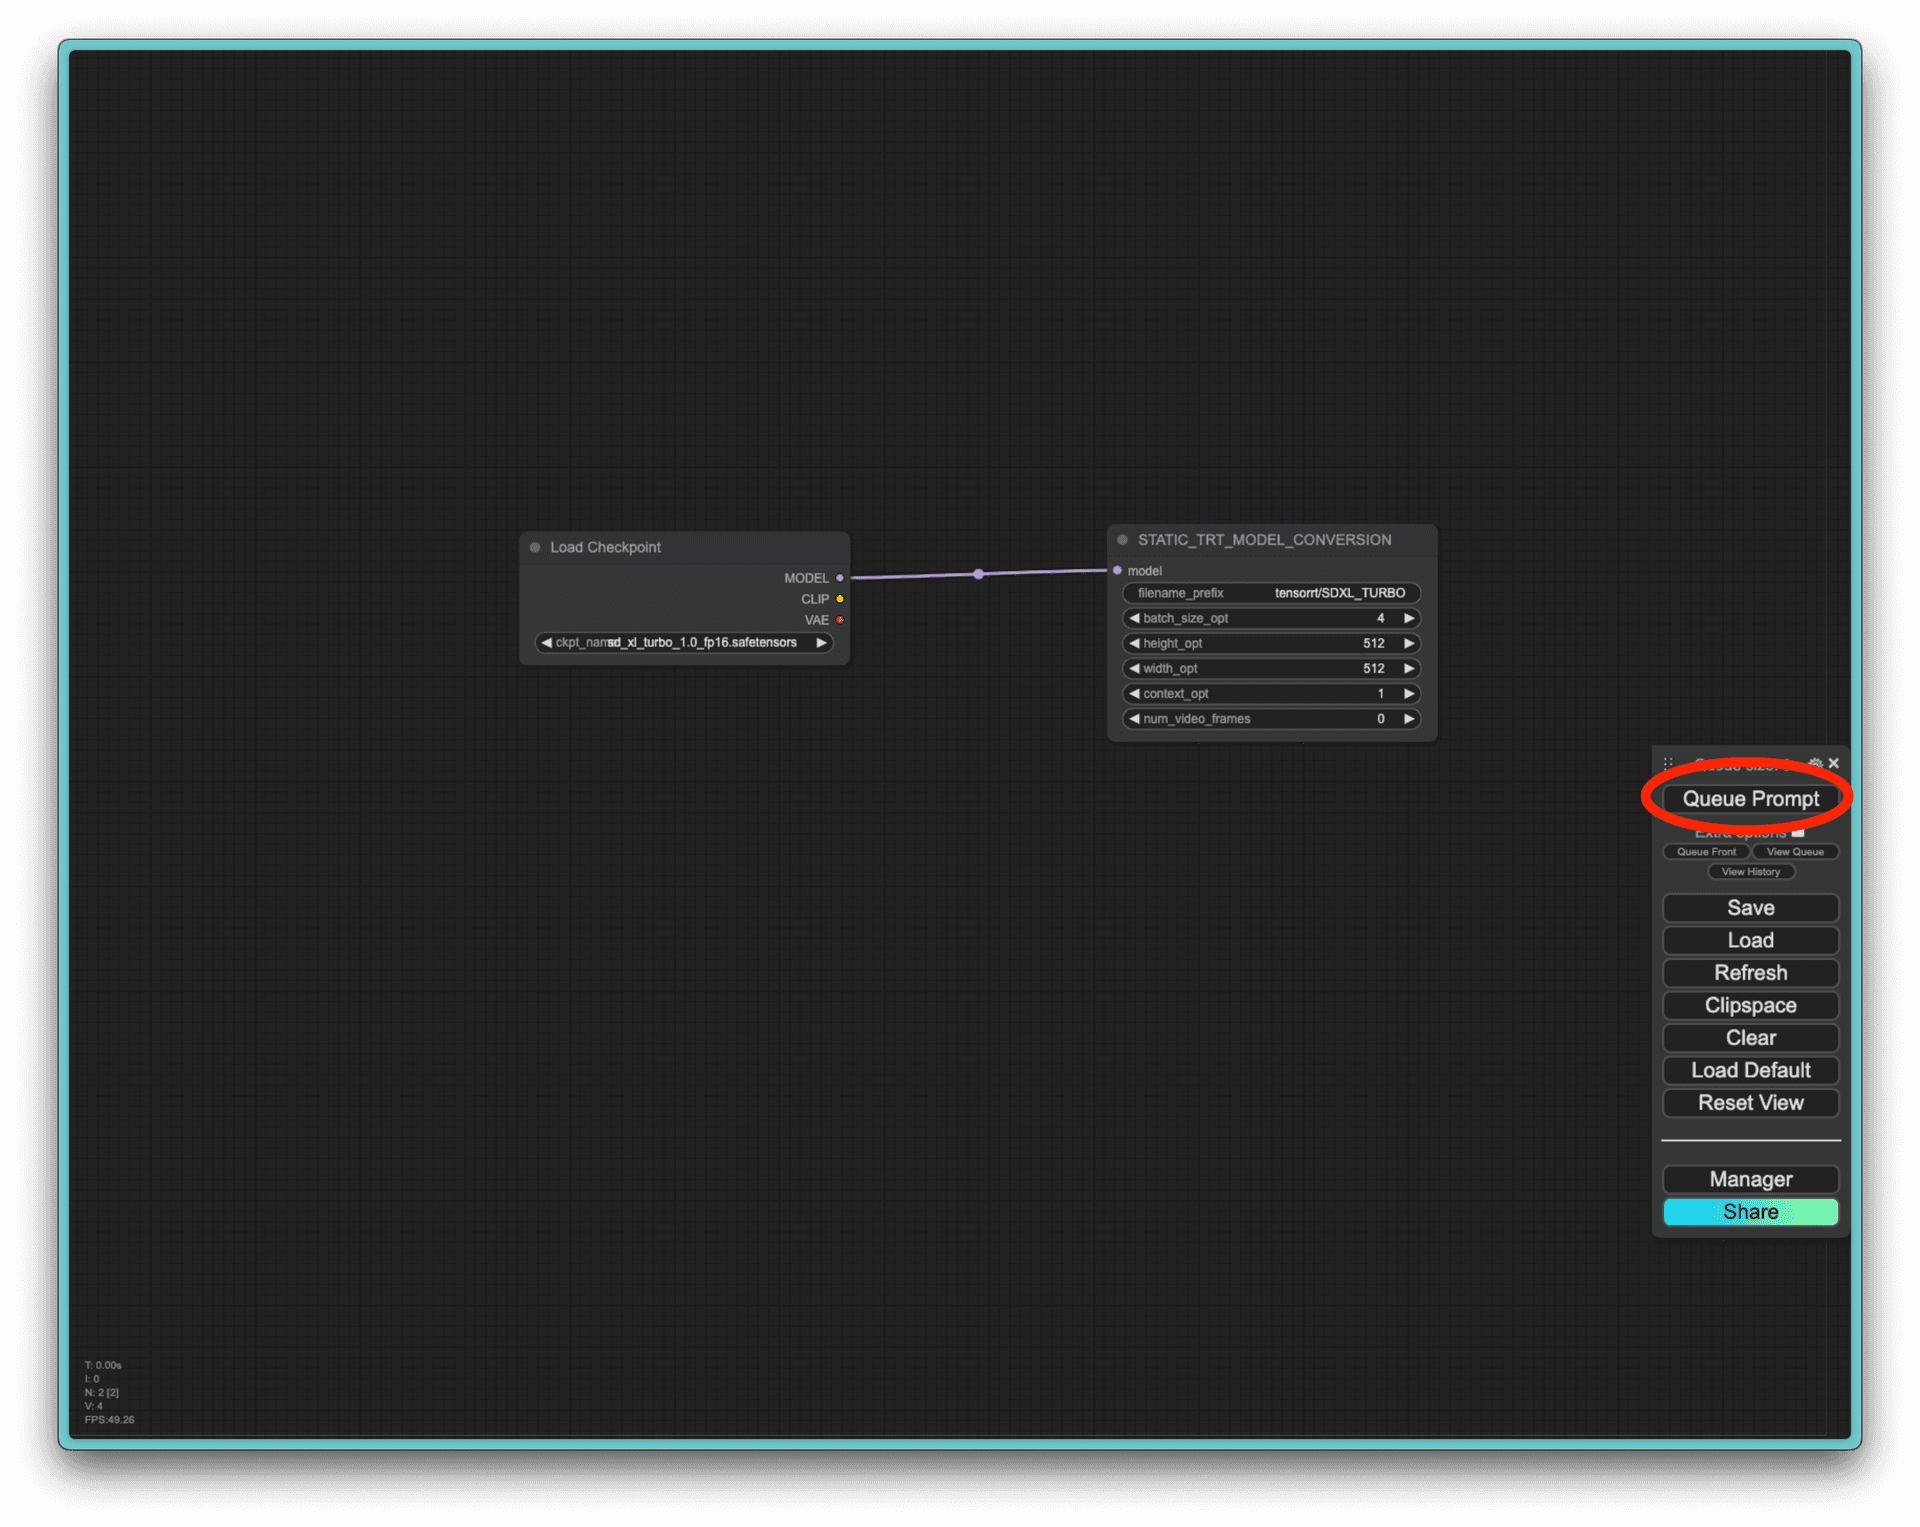The width and height of the screenshot is (1920, 1527).
Task: Open settings via the gear icon
Action: 1815,763
